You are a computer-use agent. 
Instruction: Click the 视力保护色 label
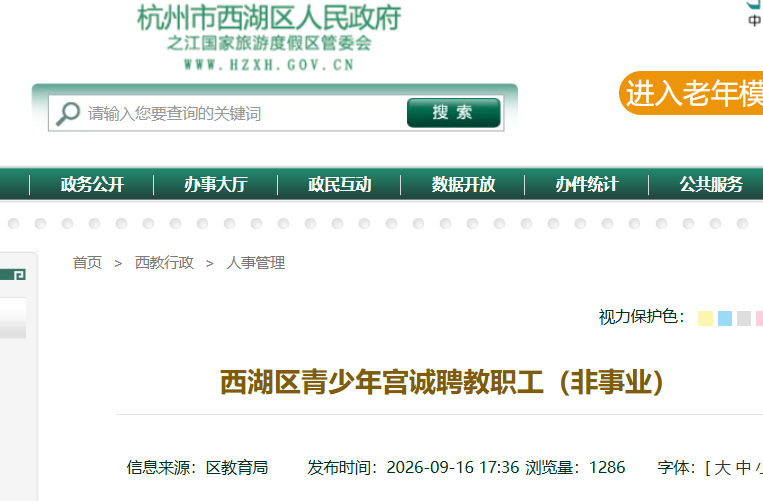641,317
